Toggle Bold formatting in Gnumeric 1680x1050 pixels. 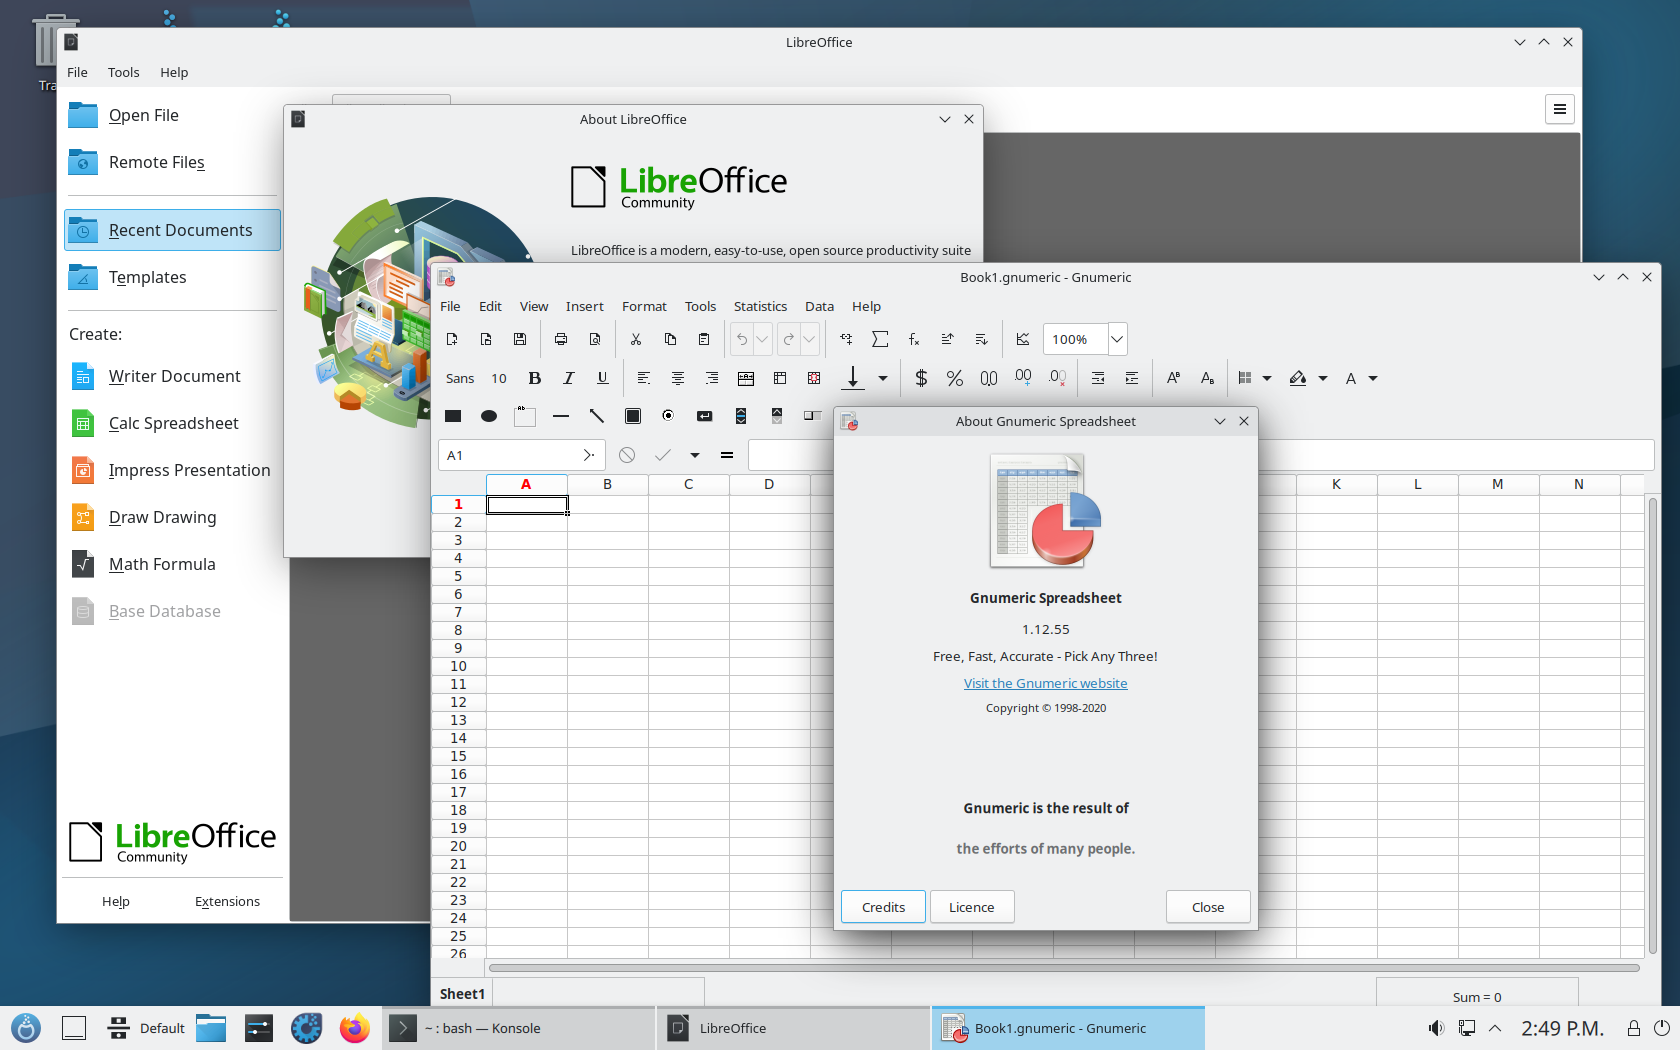pyautogui.click(x=535, y=378)
